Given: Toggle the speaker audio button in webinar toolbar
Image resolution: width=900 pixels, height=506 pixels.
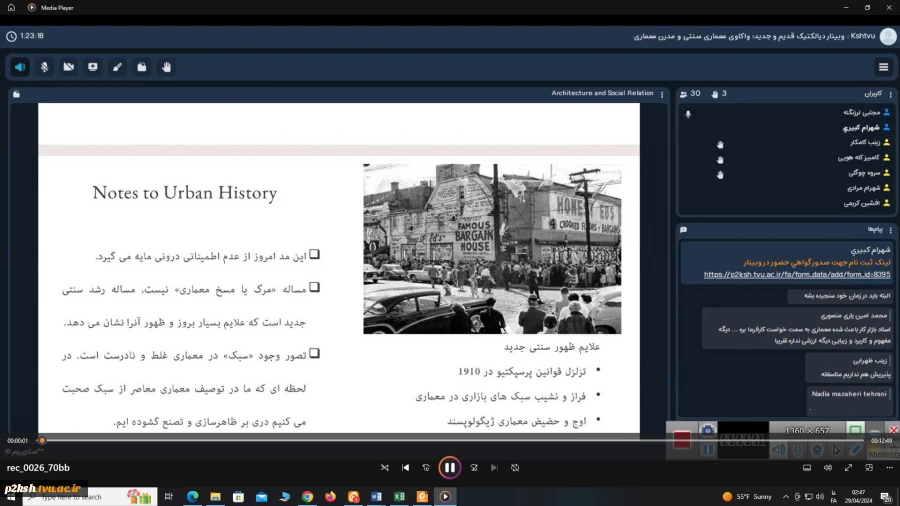Looking at the screenshot, I should click(20, 67).
